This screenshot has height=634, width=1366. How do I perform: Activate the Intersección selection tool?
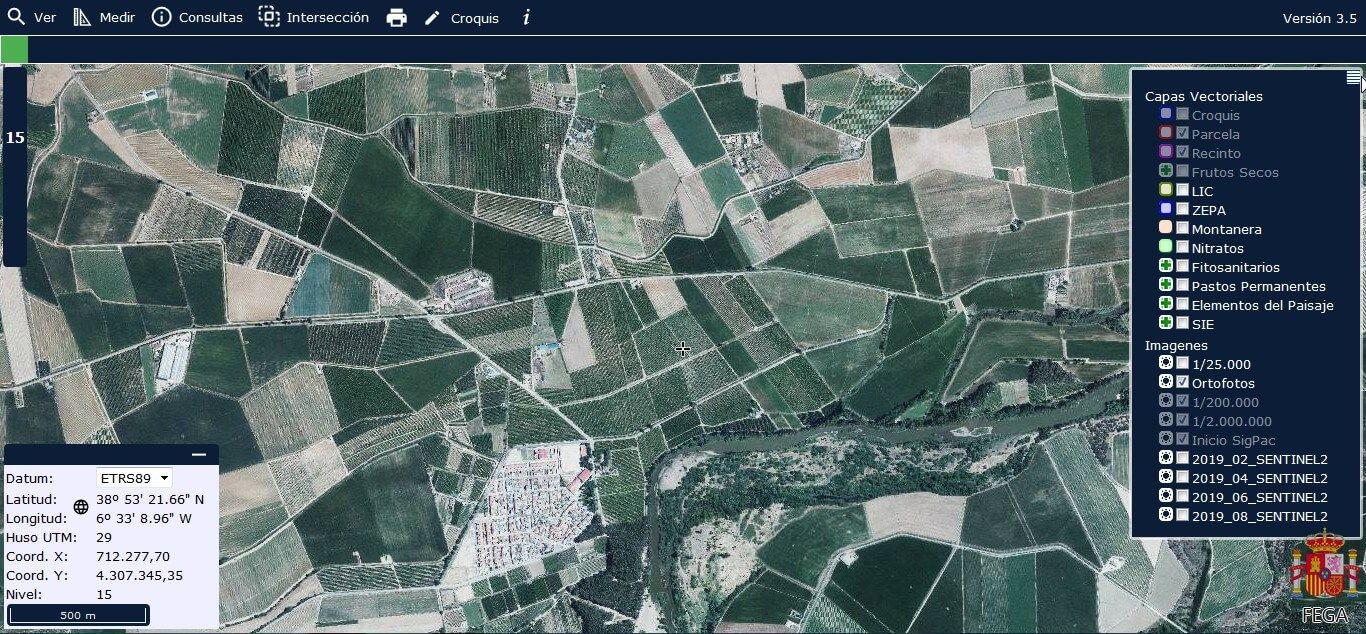click(x=268, y=17)
